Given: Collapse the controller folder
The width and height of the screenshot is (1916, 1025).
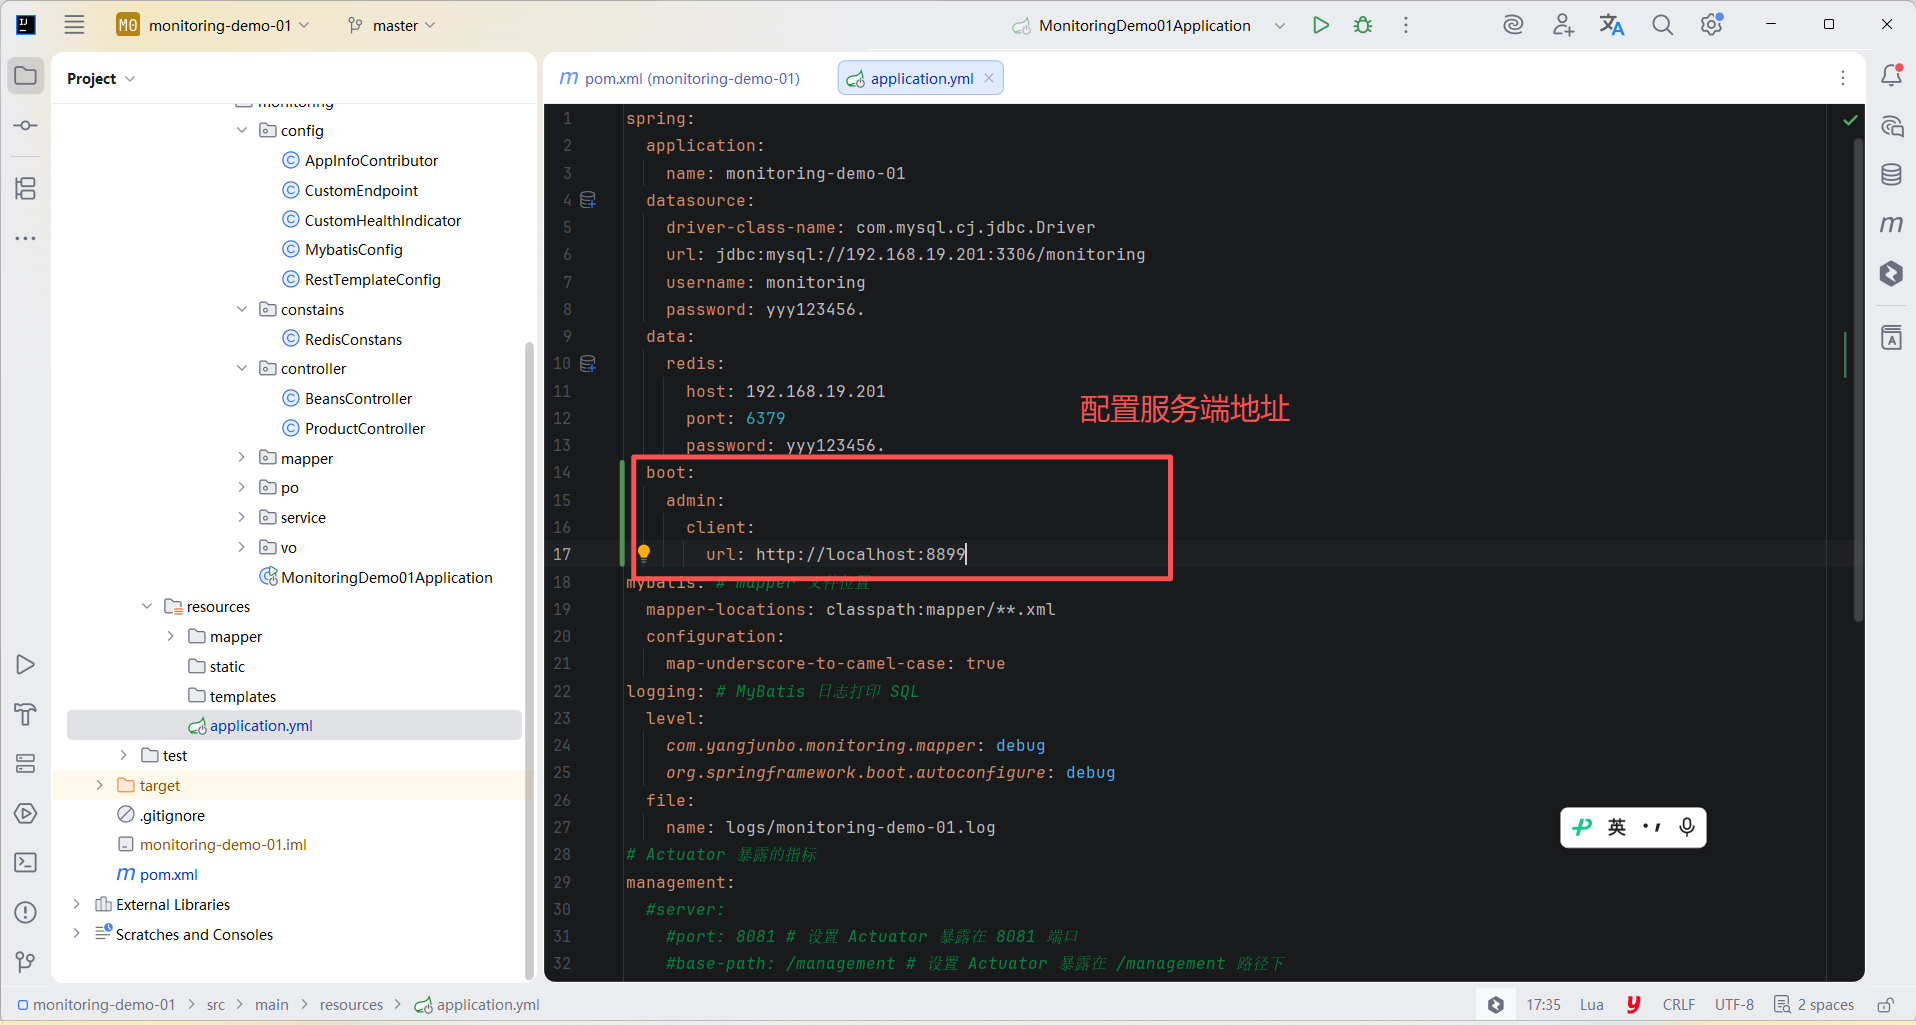Looking at the screenshot, I should coord(242,368).
